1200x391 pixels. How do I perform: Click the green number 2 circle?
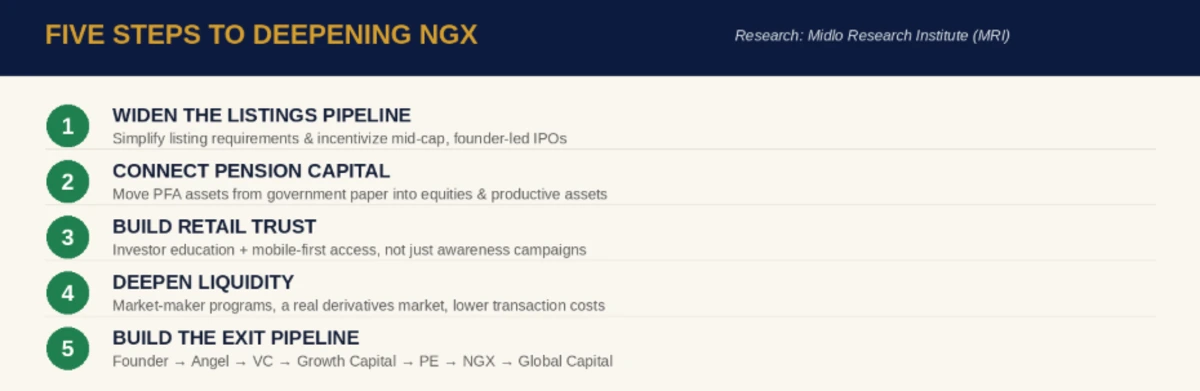pyautogui.click(x=68, y=182)
